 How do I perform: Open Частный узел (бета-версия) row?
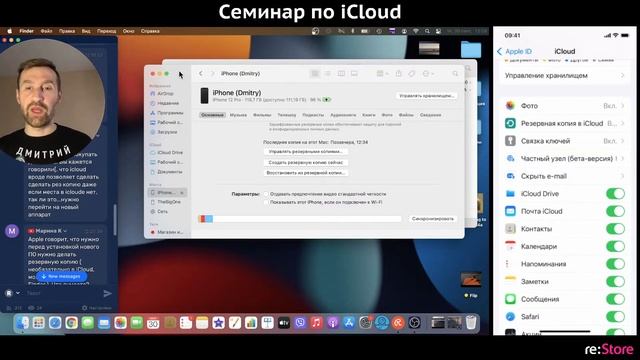(x=564, y=158)
